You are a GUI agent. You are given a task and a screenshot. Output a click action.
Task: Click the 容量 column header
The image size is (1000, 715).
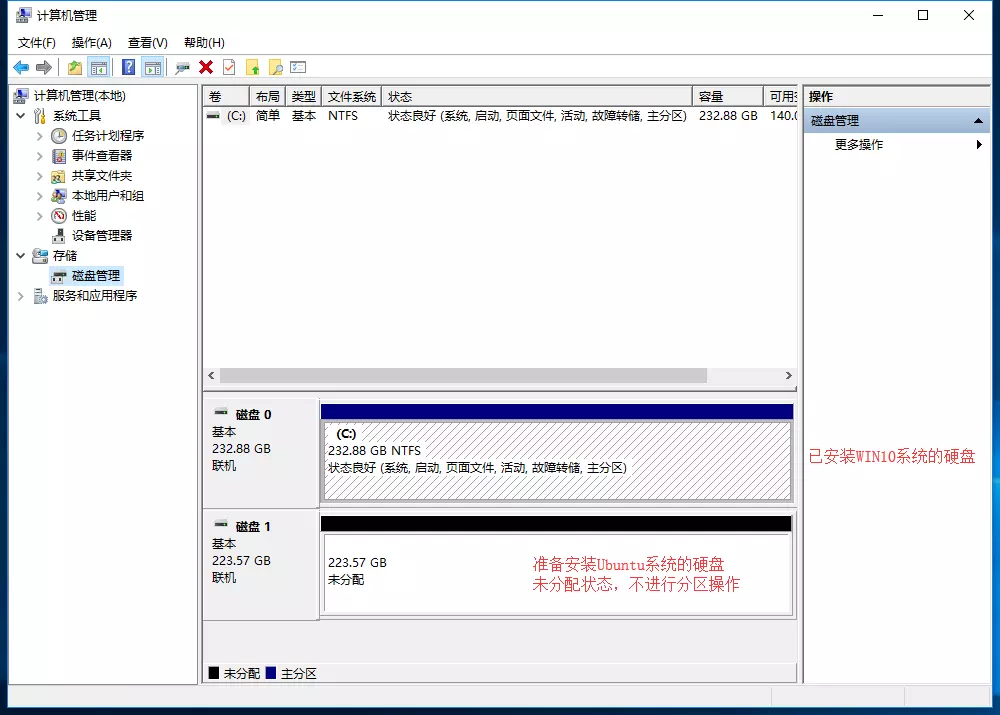click(728, 97)
